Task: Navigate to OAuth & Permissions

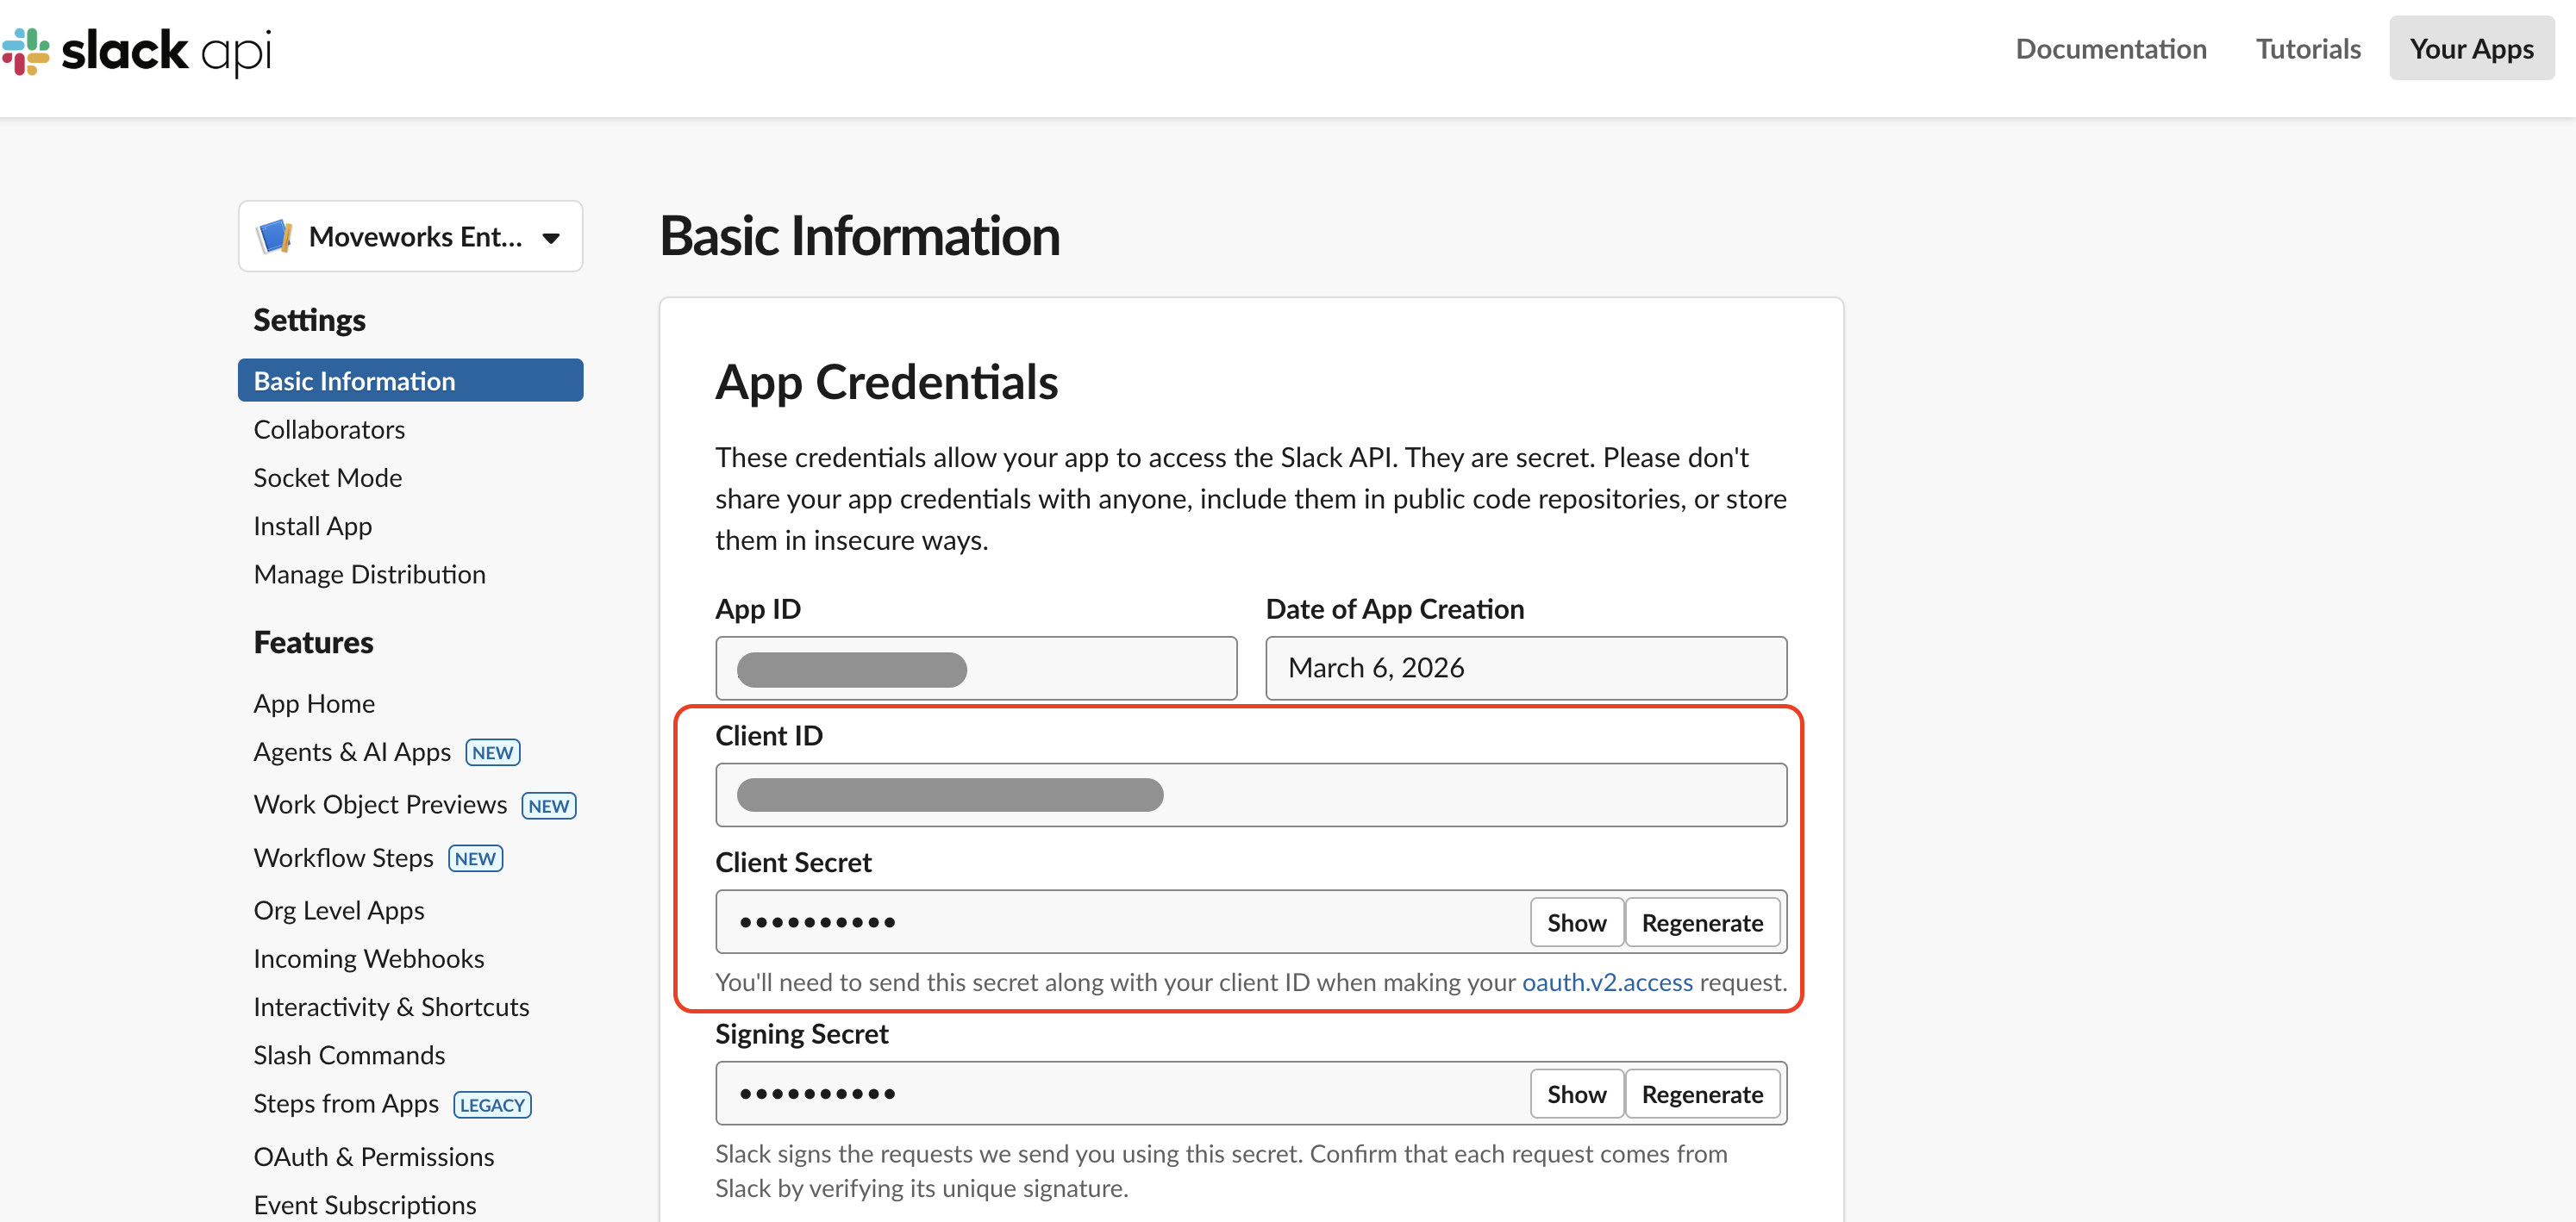Action: (x=373, y=1156)
